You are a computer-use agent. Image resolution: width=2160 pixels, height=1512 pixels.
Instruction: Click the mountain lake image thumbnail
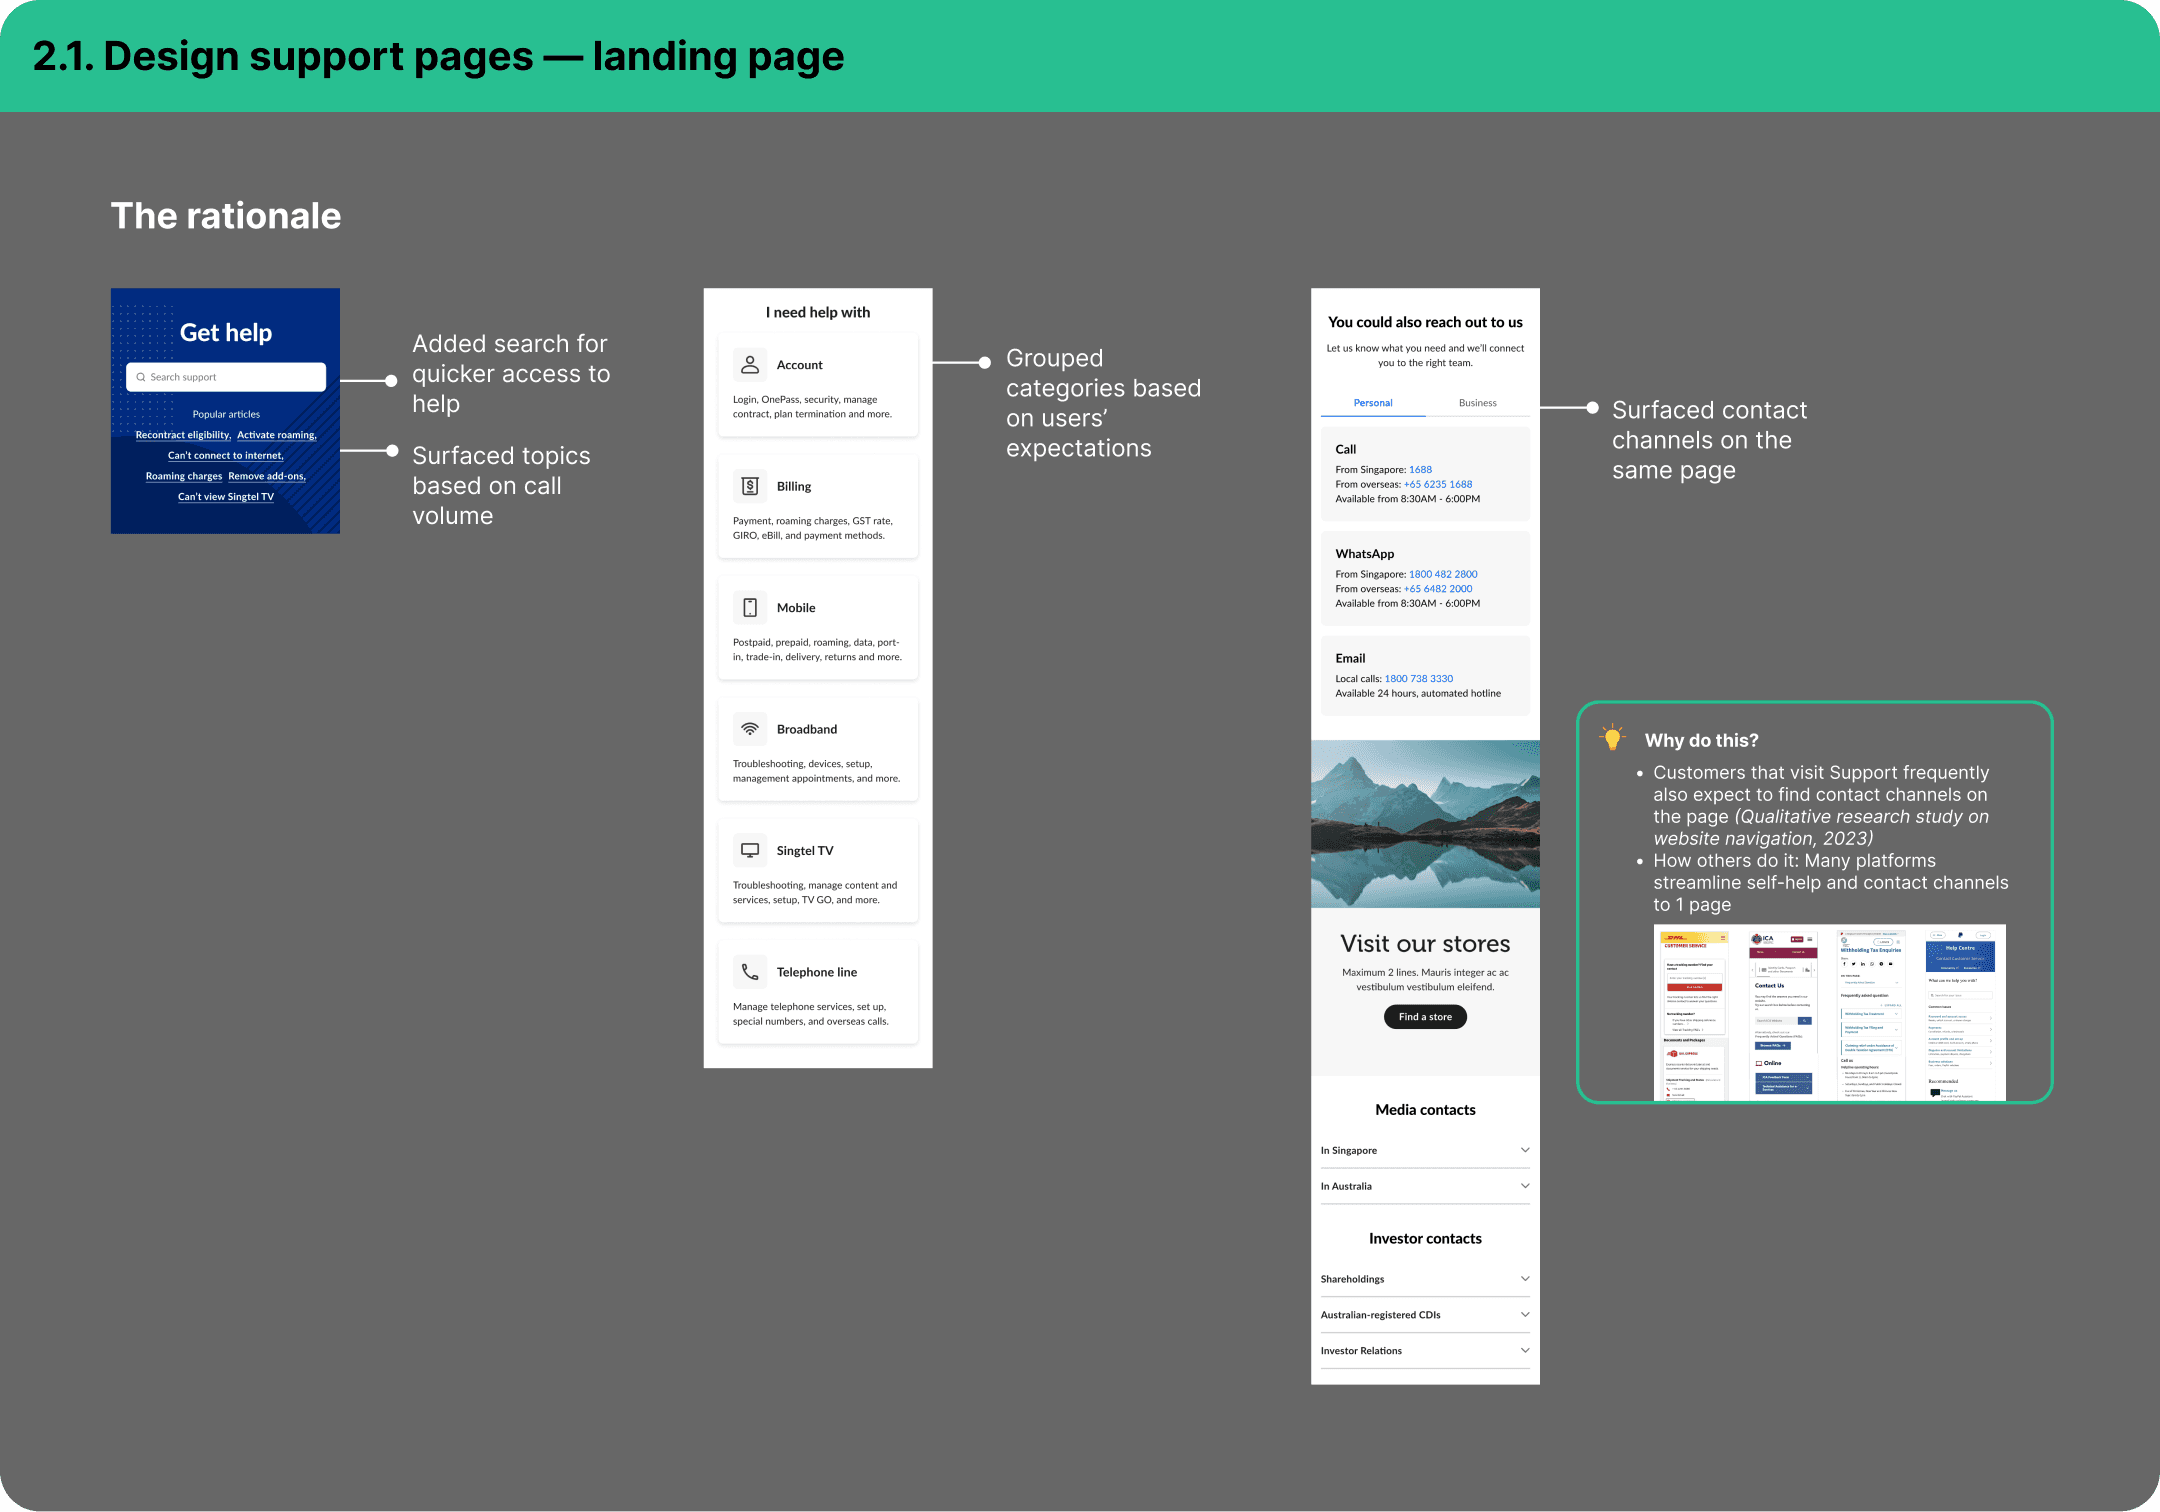tap(1425, 824)
